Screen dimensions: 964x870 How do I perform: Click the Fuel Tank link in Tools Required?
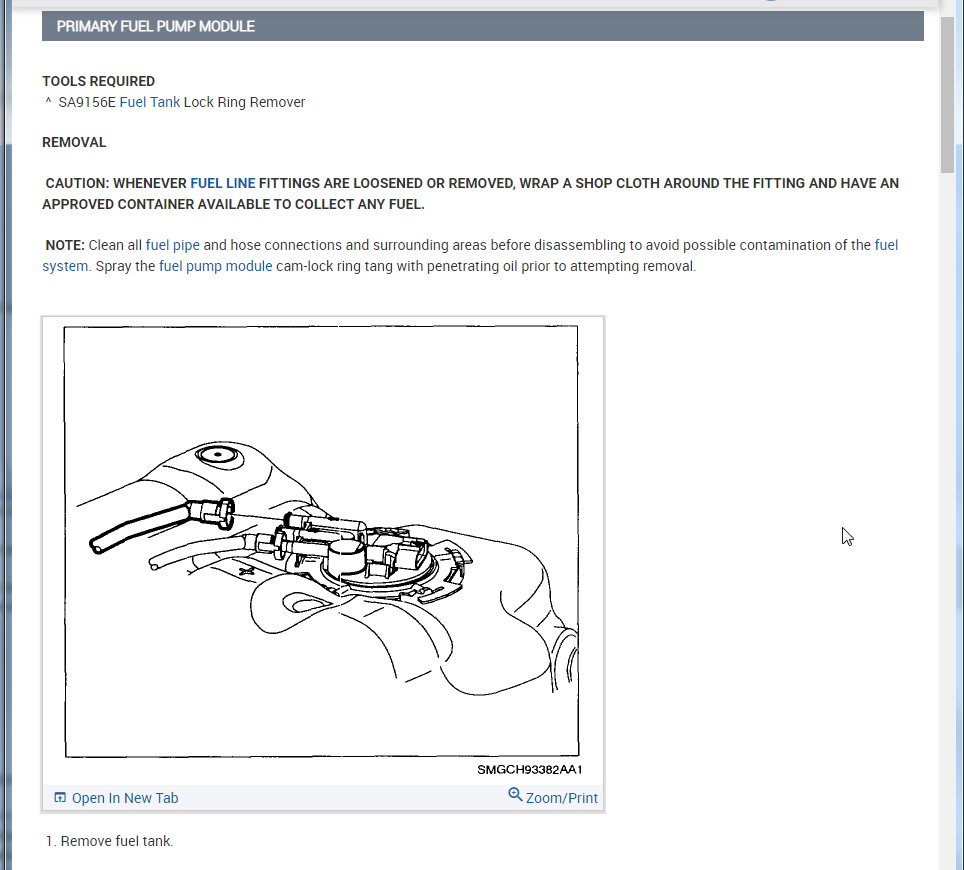(149, 102)
